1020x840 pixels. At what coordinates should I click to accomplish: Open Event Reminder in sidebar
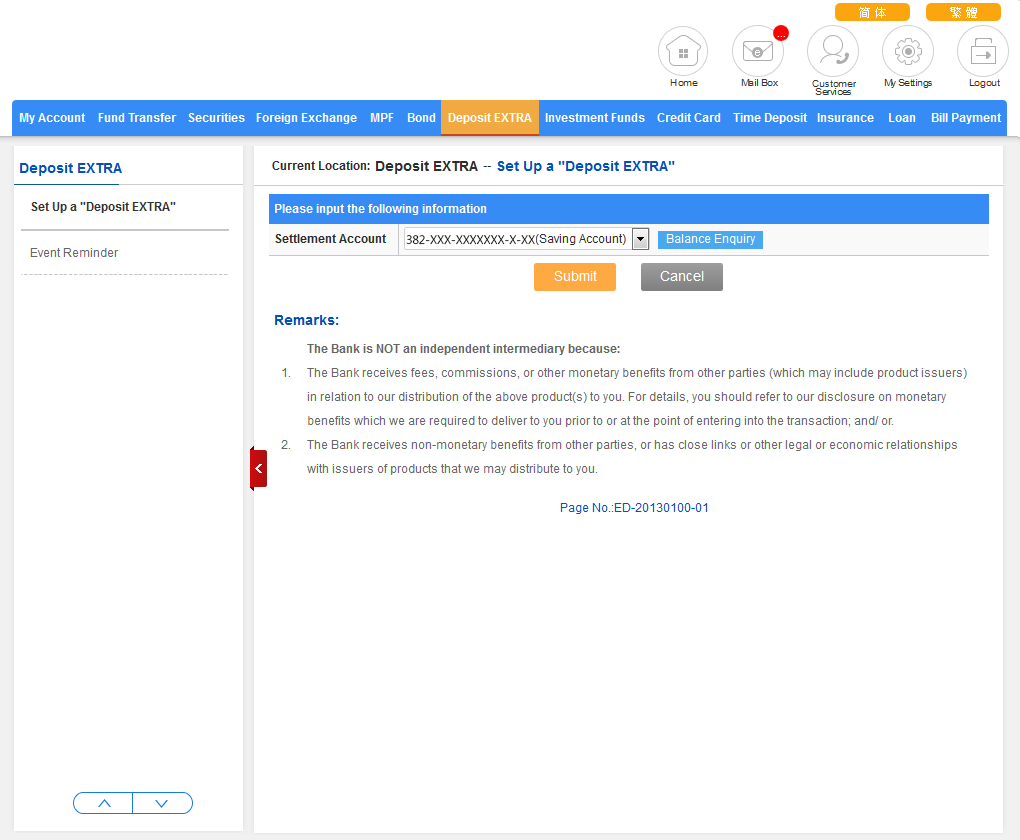(x=74, y=253)
